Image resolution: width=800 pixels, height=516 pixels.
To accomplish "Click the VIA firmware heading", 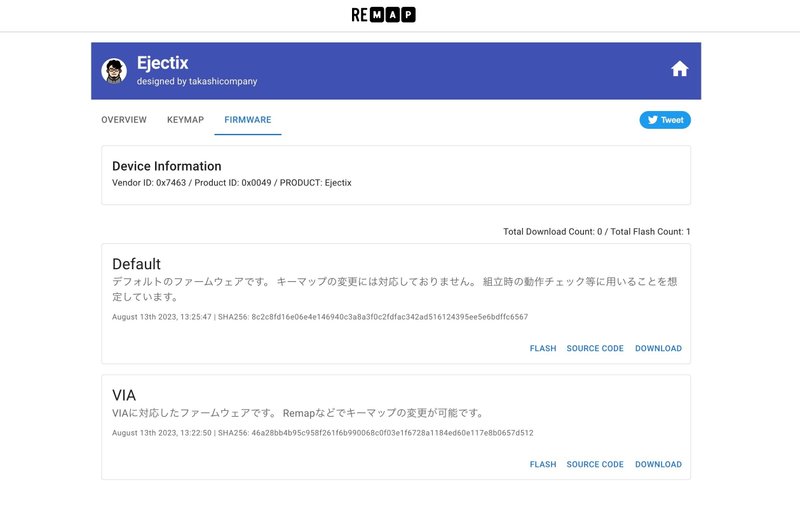I will 124,395.
